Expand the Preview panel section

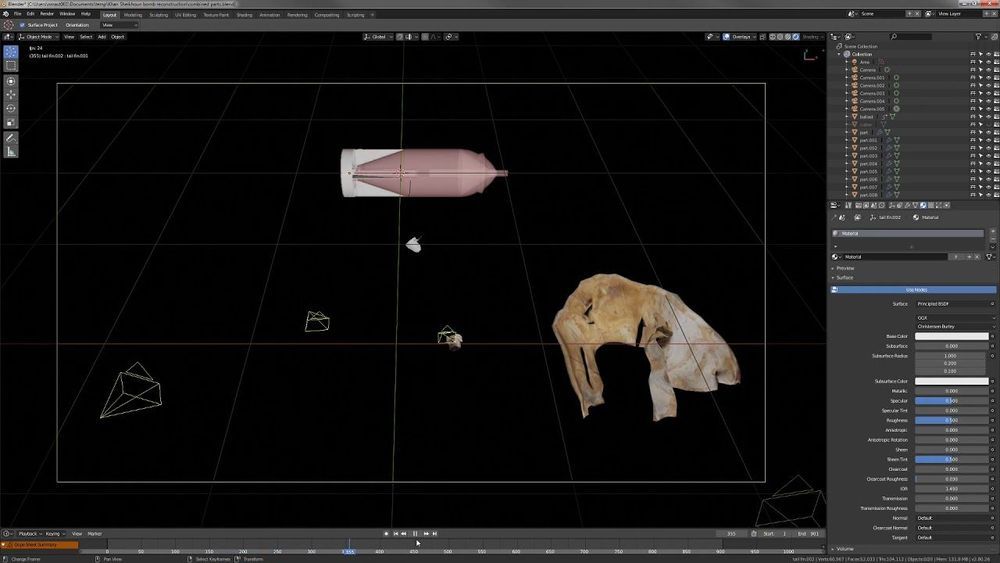click(x=845, y=268)
